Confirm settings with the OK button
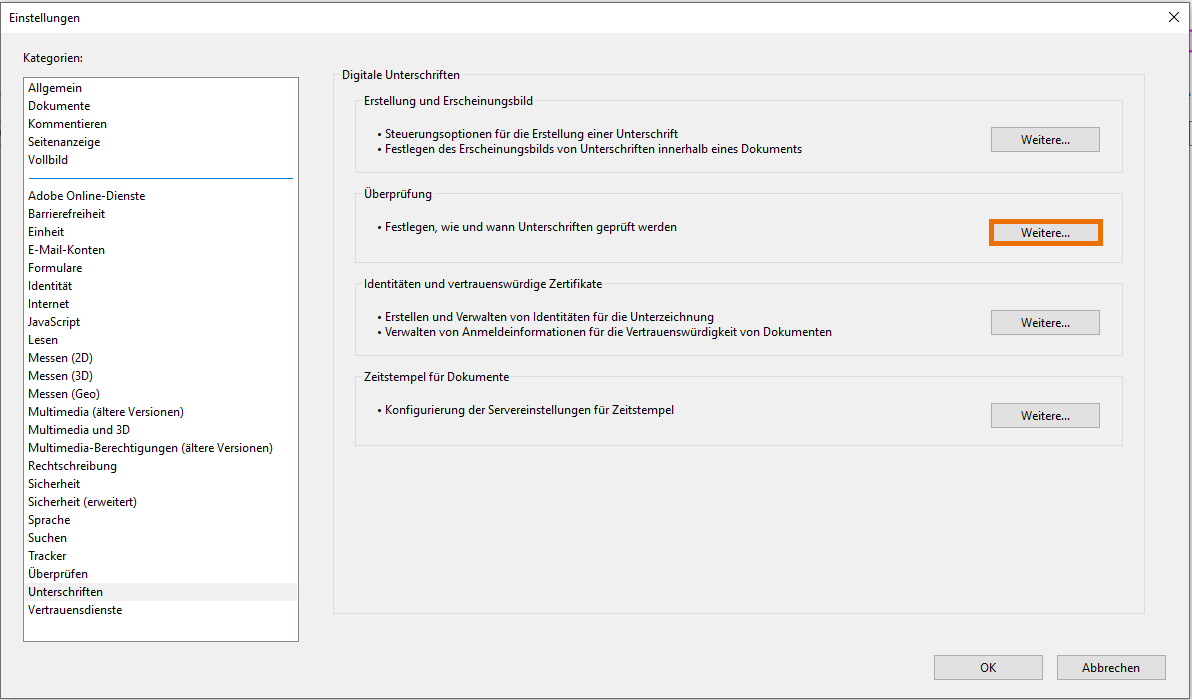 (x=987, y=667)
